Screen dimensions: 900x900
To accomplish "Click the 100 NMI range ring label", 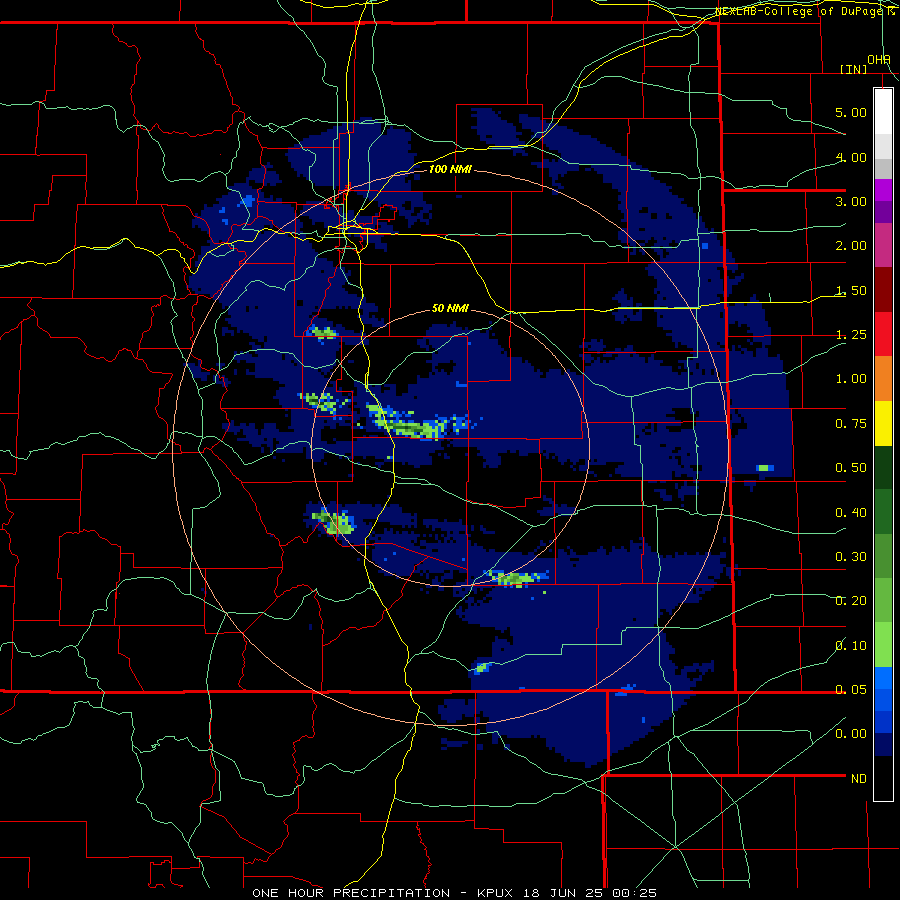I will pos(450,169).
